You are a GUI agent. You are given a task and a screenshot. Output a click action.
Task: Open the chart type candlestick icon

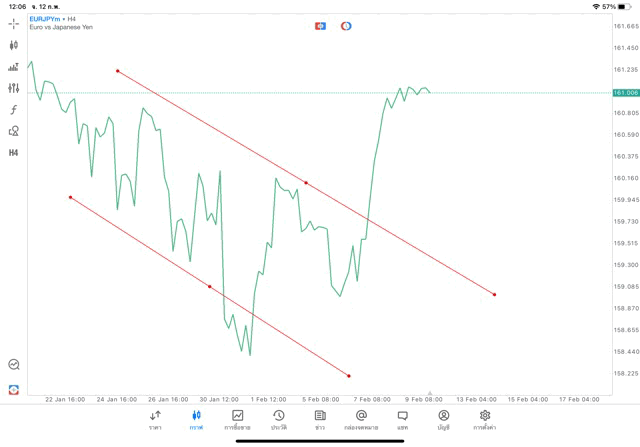coord(13,45)
